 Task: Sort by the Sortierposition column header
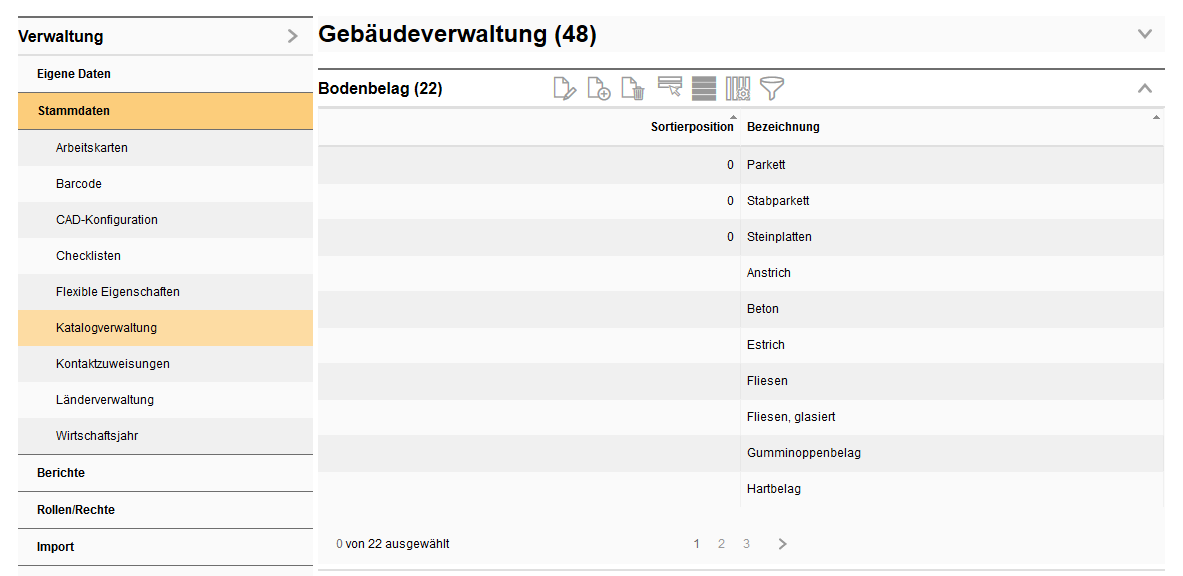(x=691, y=127)
